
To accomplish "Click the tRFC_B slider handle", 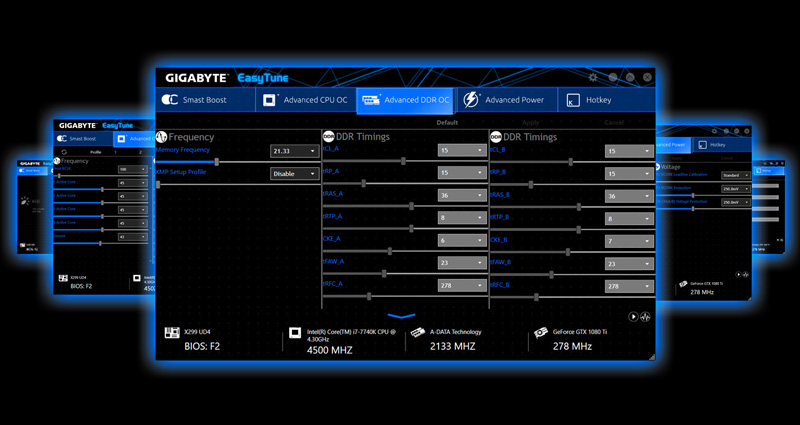I will (536, 297).
